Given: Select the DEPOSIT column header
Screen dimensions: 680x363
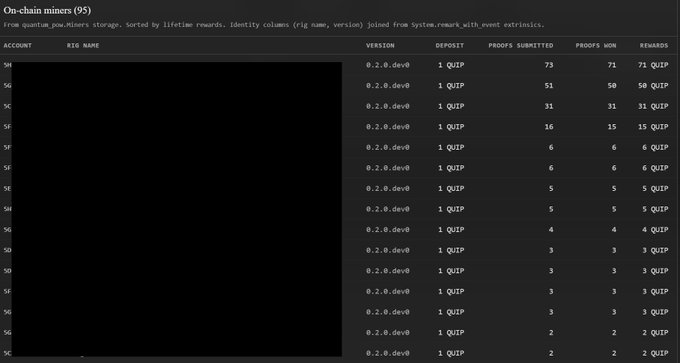Looking at the screenshot, I should point(450,46).
